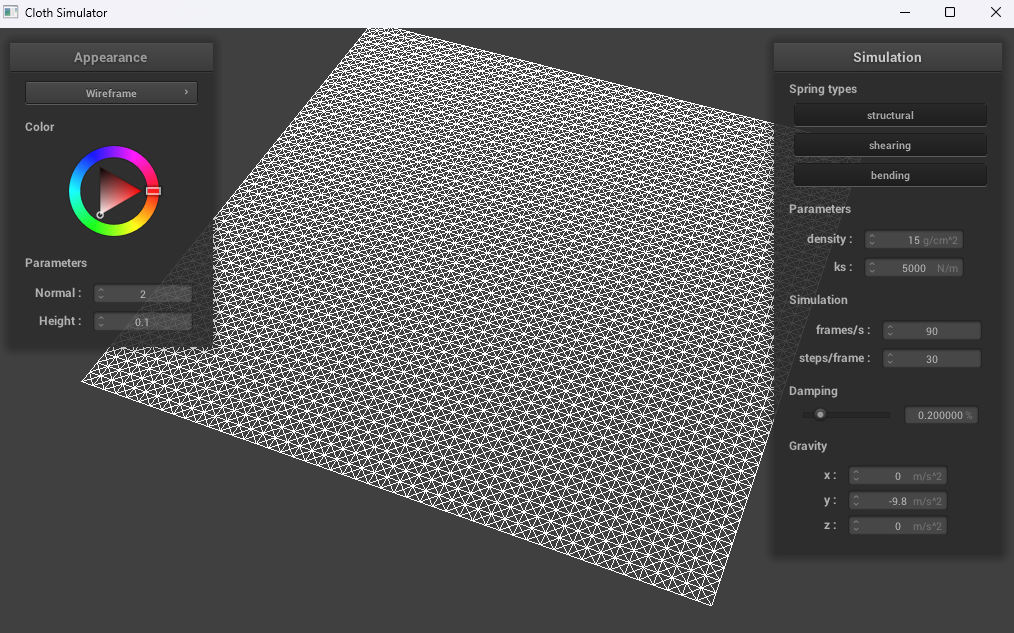This screenshot has width=1014, height=633.
Task: Click the gravity z stepper arrows
Action: [856, 526]
